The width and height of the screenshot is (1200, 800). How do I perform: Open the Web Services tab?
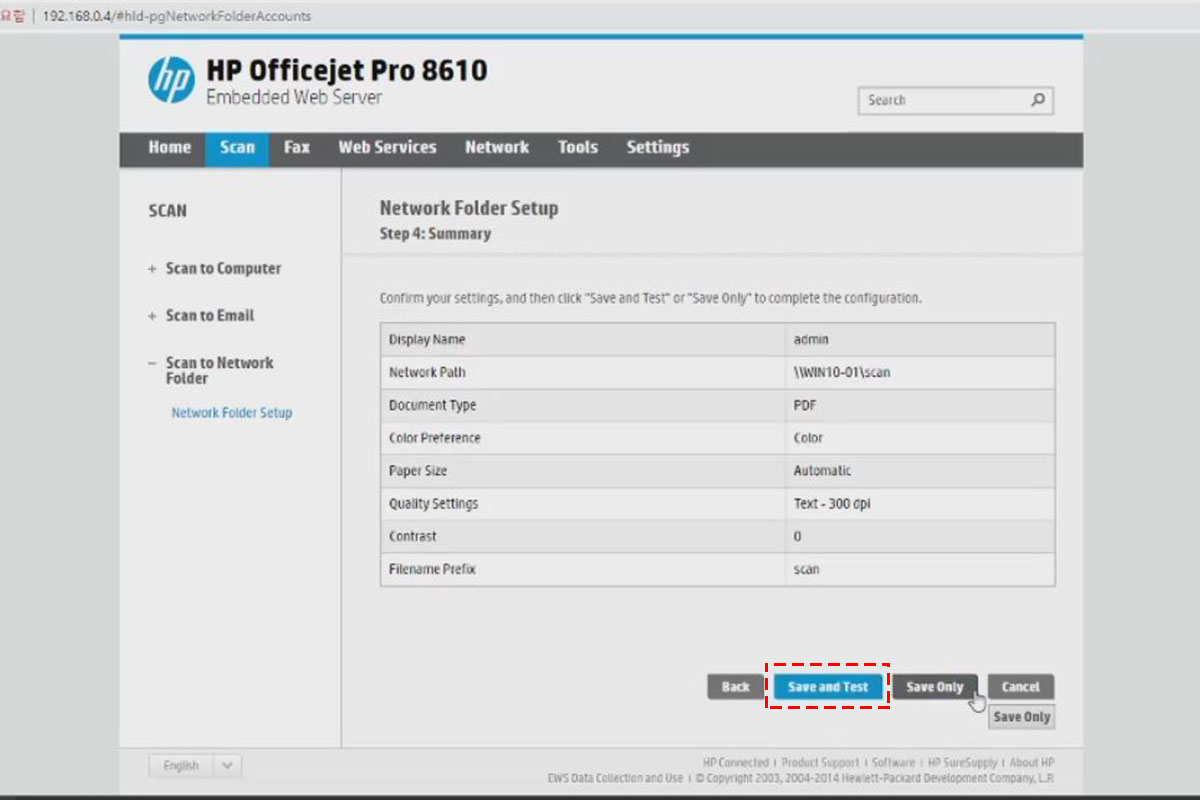(387, 148)
